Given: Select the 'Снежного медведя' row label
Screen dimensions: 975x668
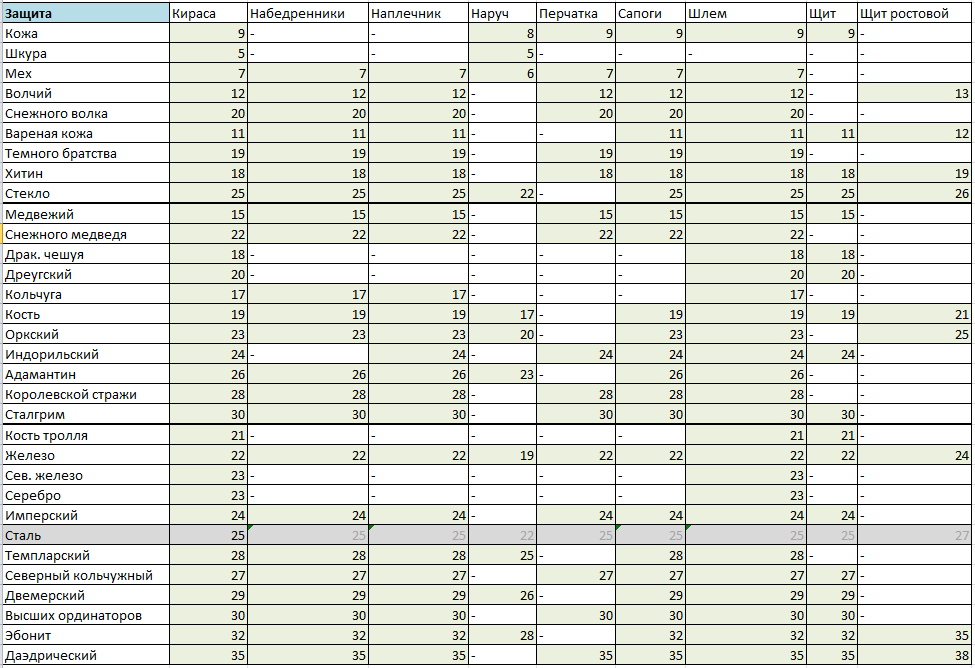Looking at the screenshot, I should [86, 234].
